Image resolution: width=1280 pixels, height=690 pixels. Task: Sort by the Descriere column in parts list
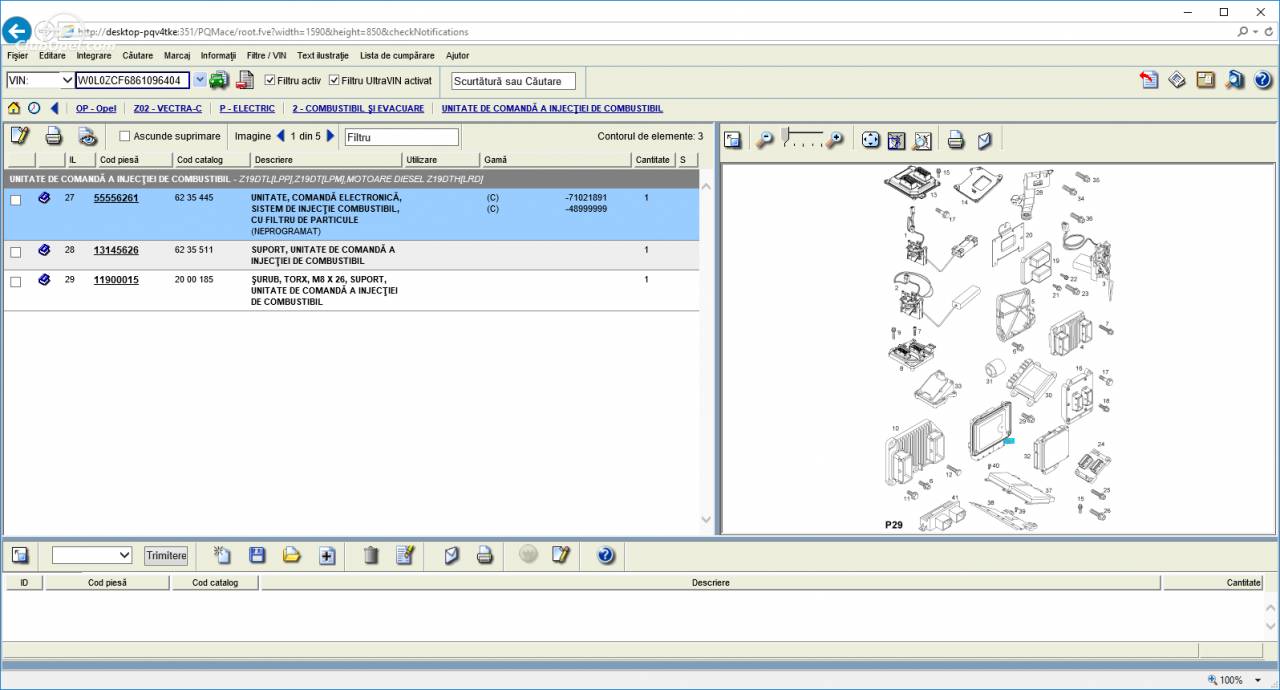(326, 160)
